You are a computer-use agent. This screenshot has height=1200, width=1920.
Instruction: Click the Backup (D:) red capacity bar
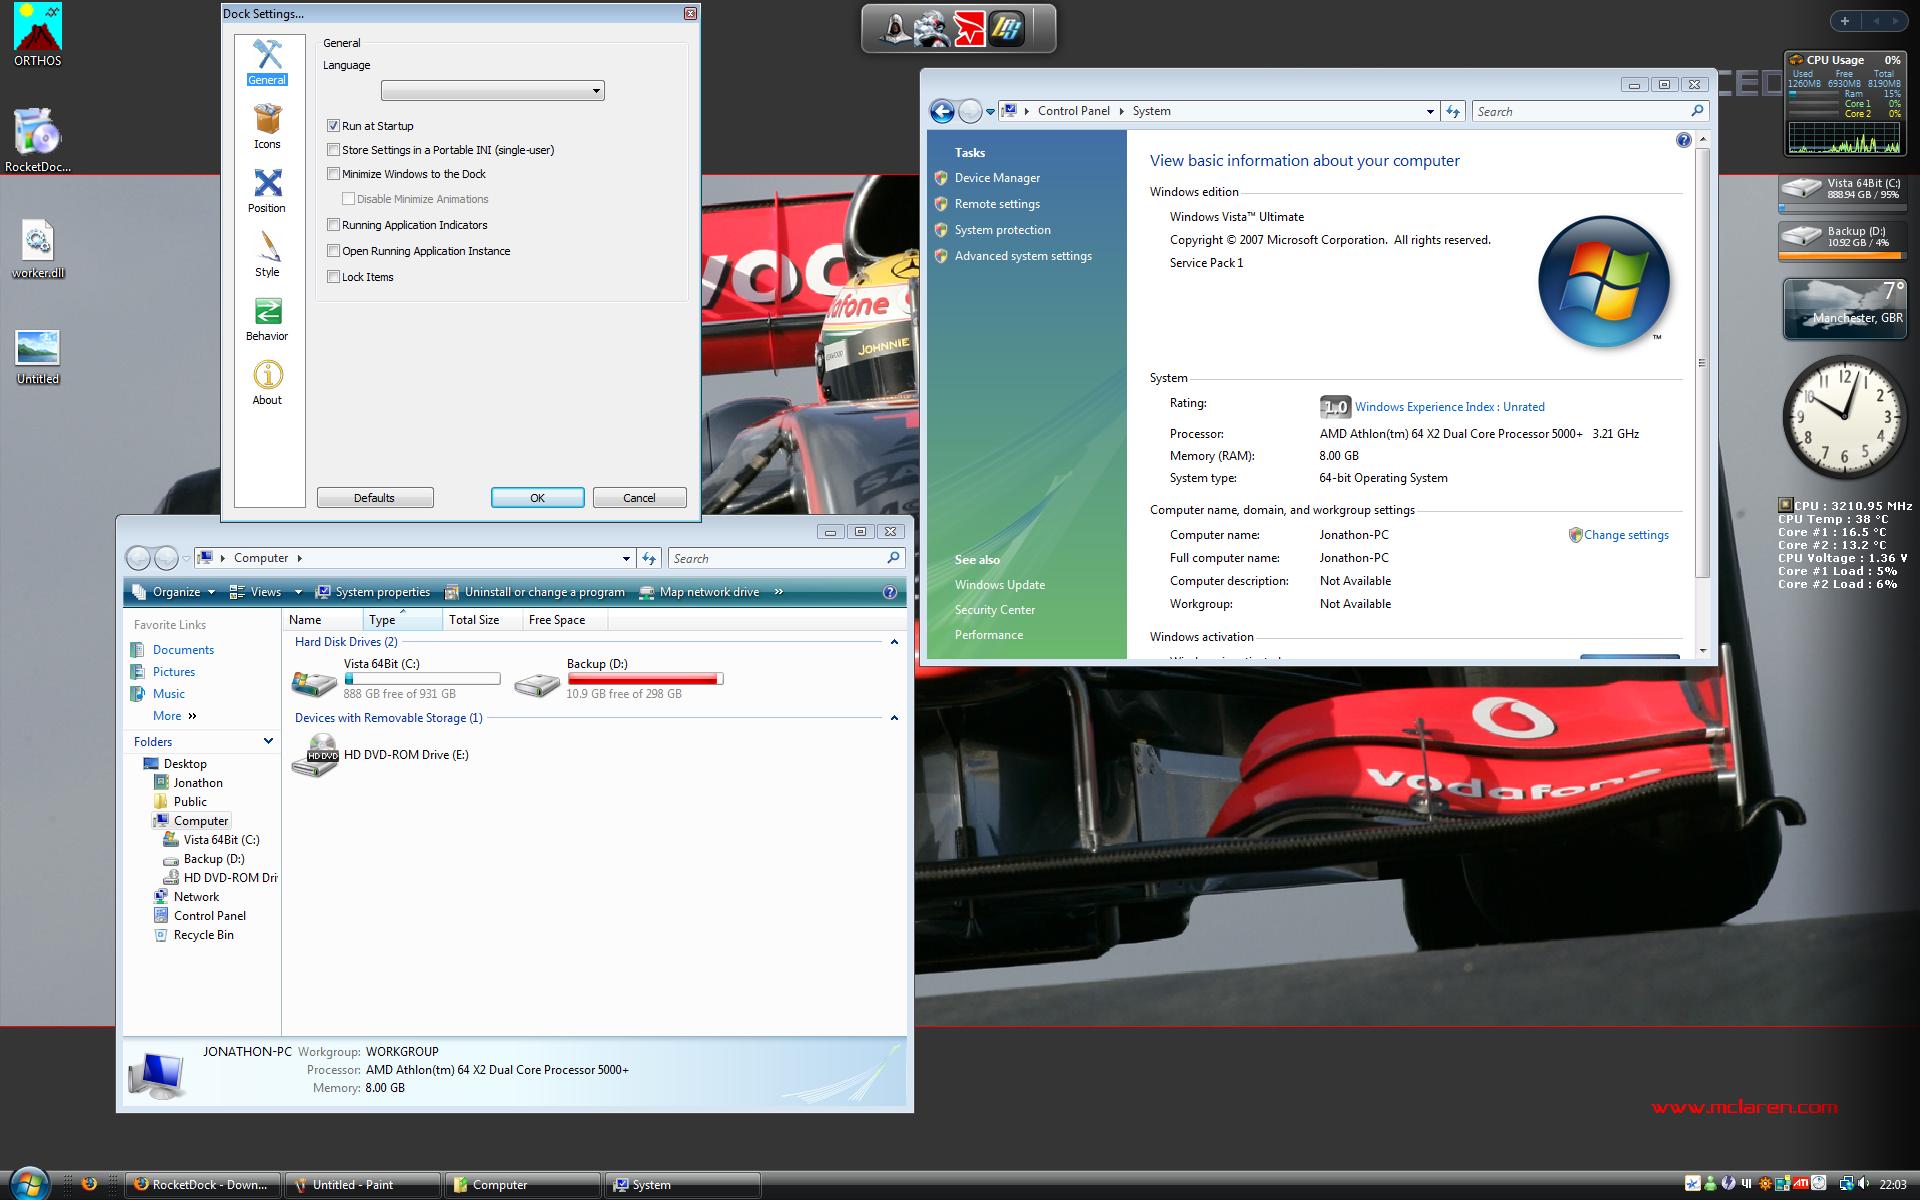click(644, 679)
